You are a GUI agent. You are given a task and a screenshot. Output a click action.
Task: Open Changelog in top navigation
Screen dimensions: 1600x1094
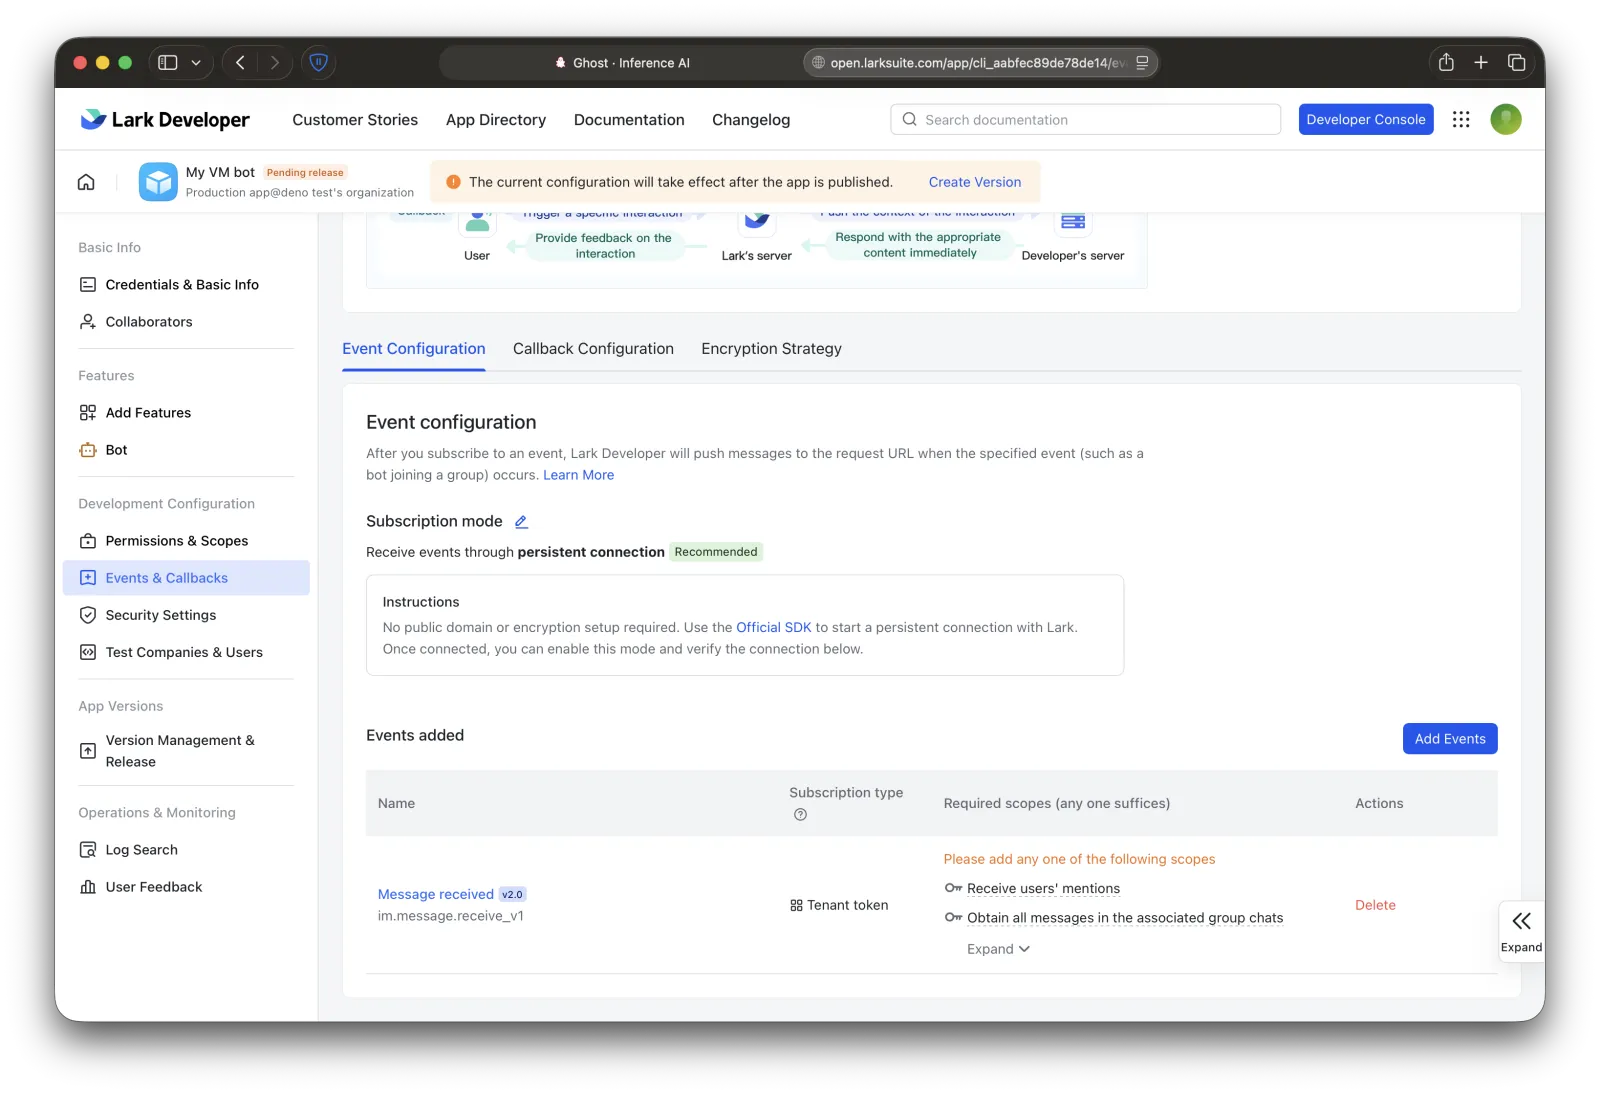[x=751, y=120]
